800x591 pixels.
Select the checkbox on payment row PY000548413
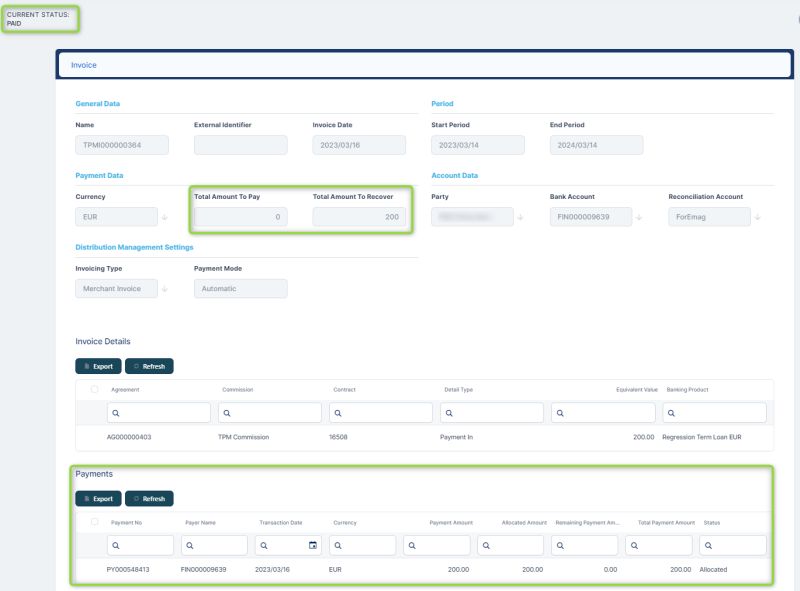(93, 569)
